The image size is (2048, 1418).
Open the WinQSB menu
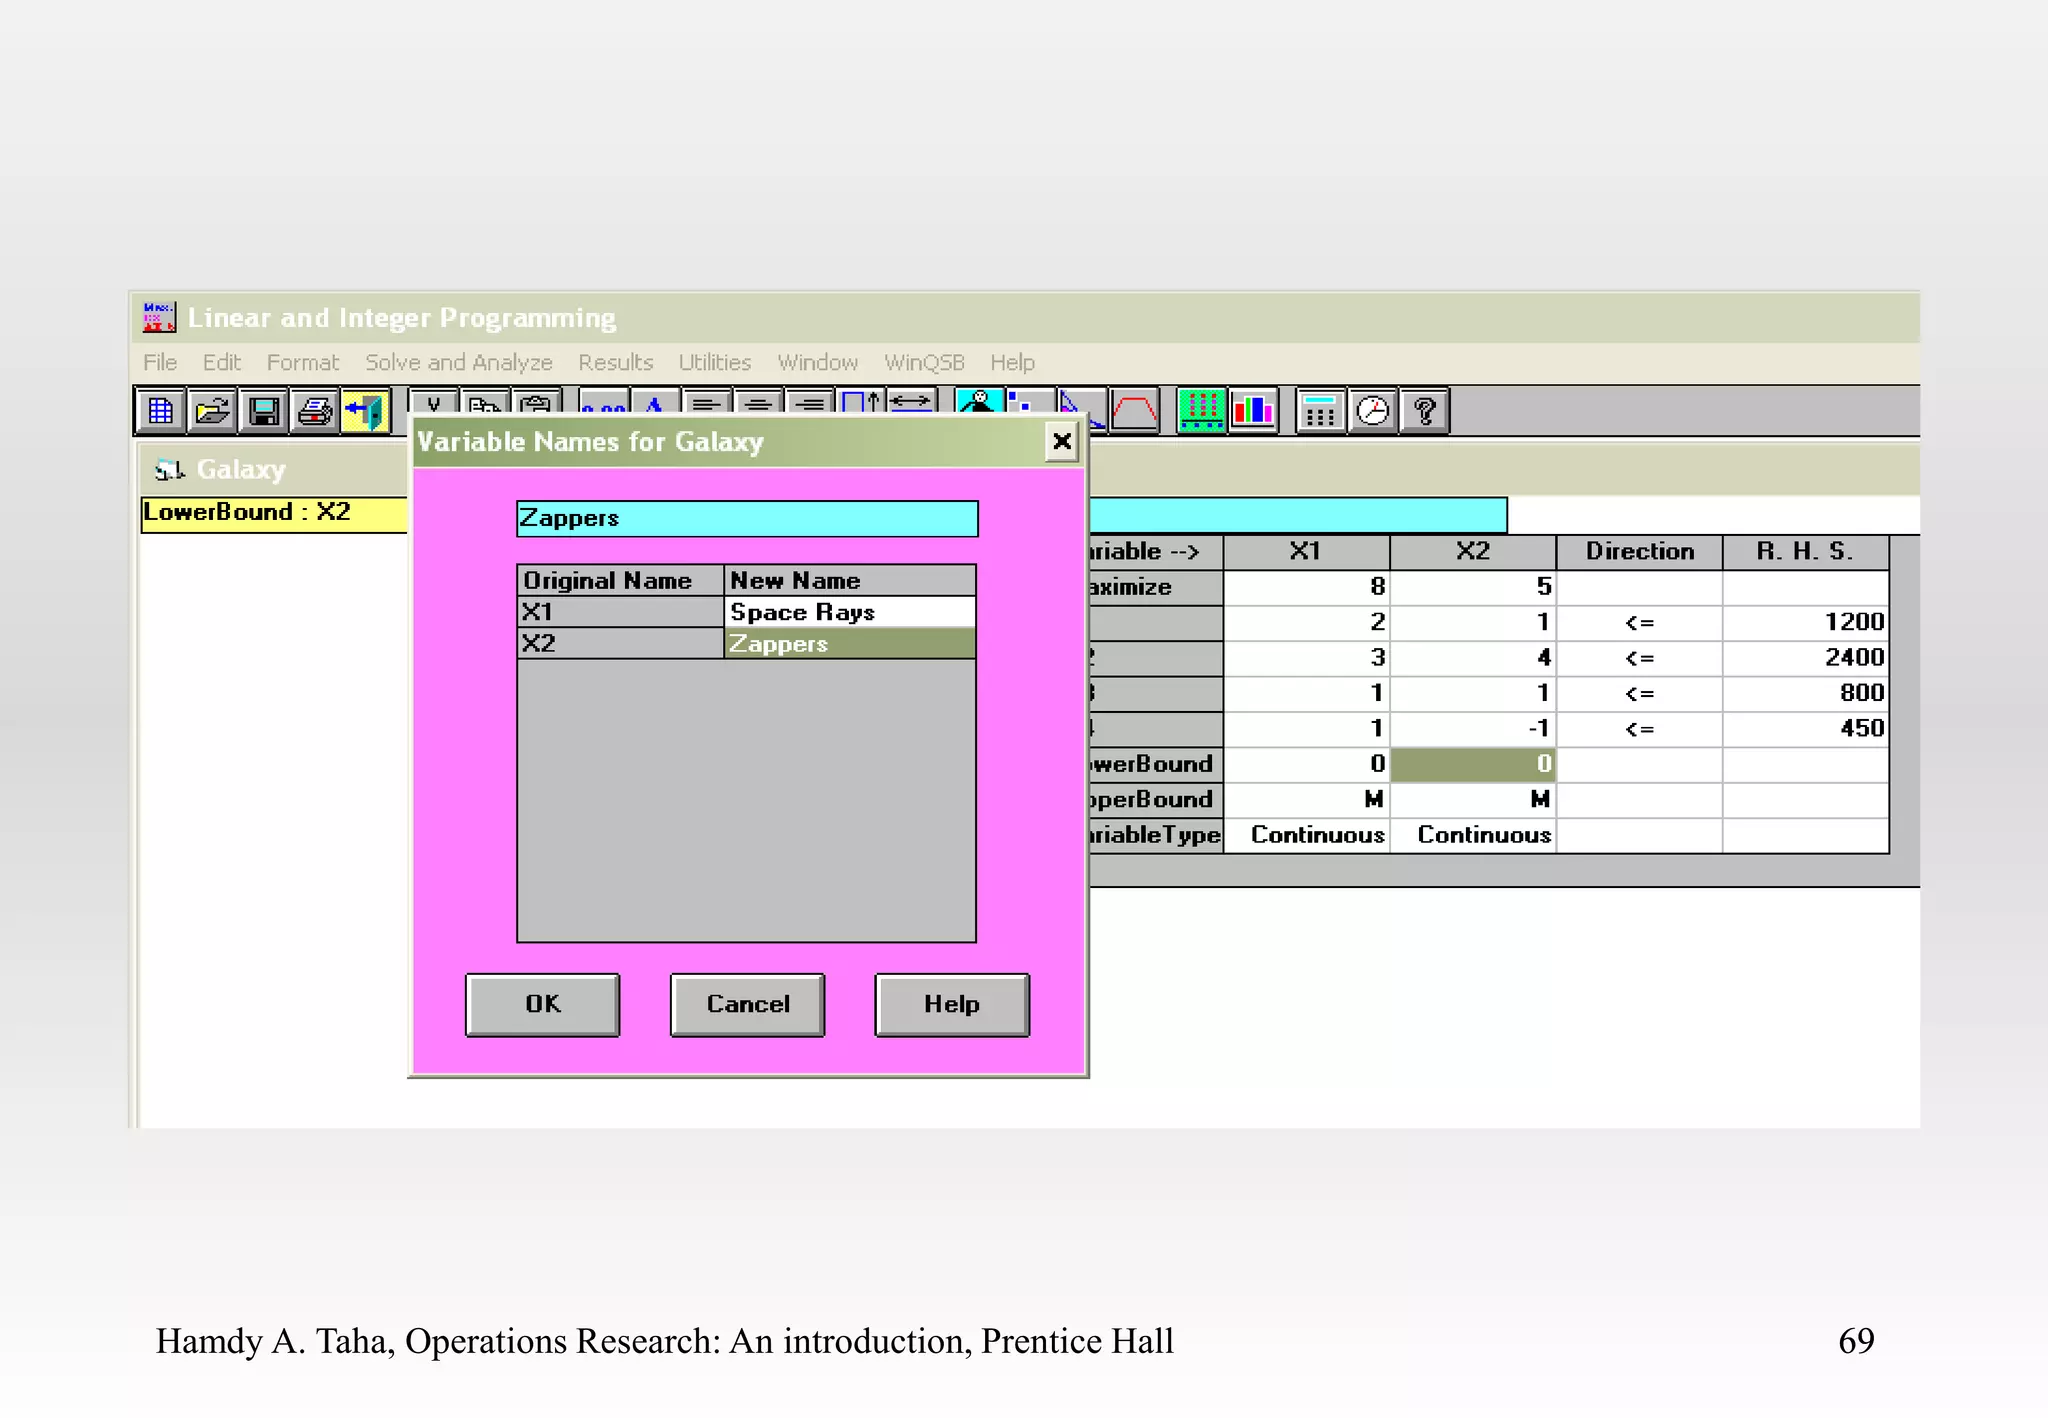[x=924, y=362]
